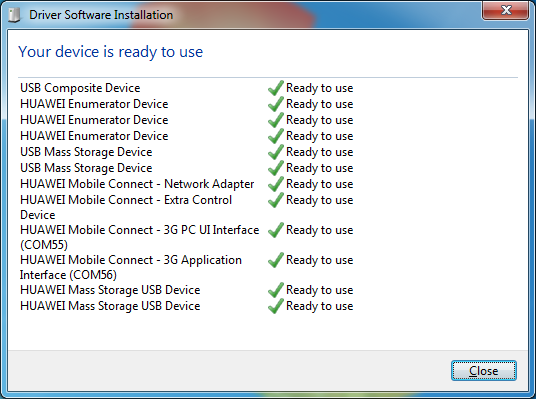Click "Ready to use" status for COM56 interface
The height and width of the screenshot is (399, 536).
point(320,260)
